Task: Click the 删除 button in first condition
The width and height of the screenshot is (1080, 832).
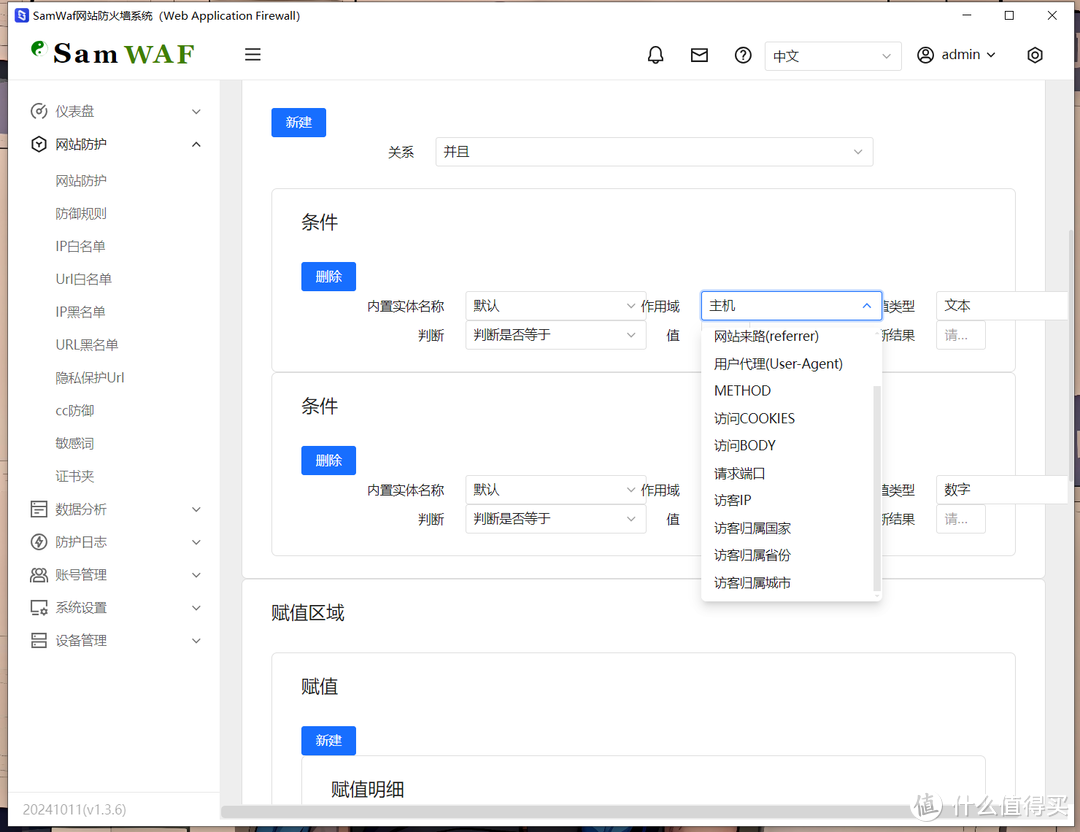Action: pyautogui.click(x=328, y=276)
